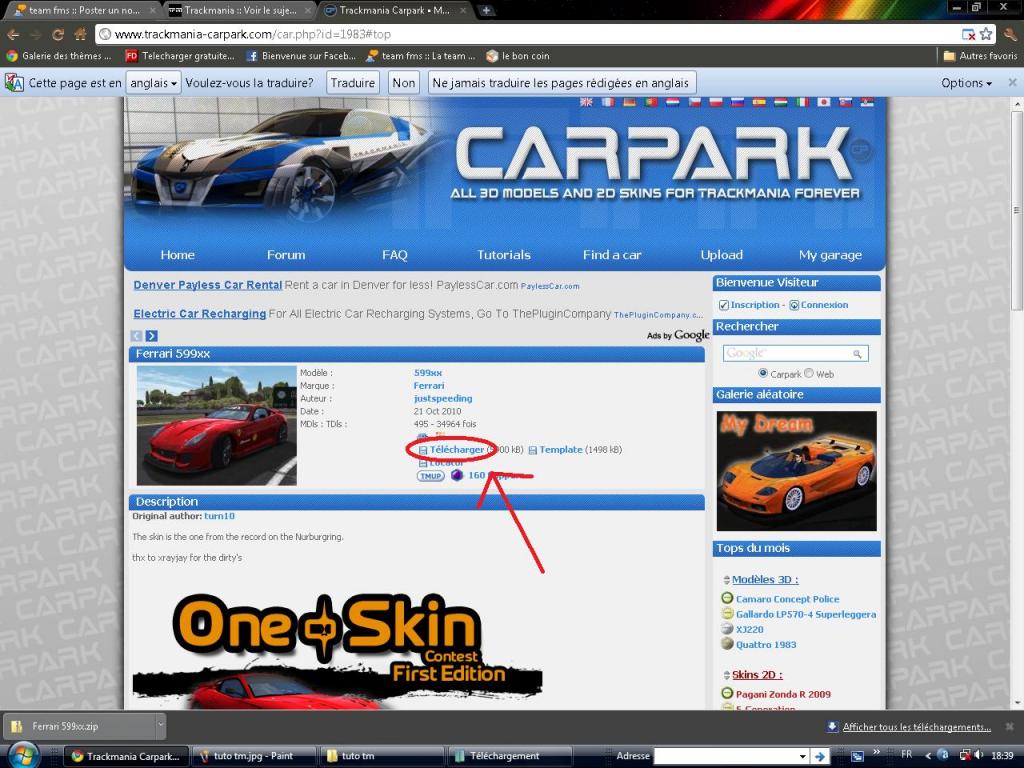Open the browser home page icon

click(x=80, y=34)
